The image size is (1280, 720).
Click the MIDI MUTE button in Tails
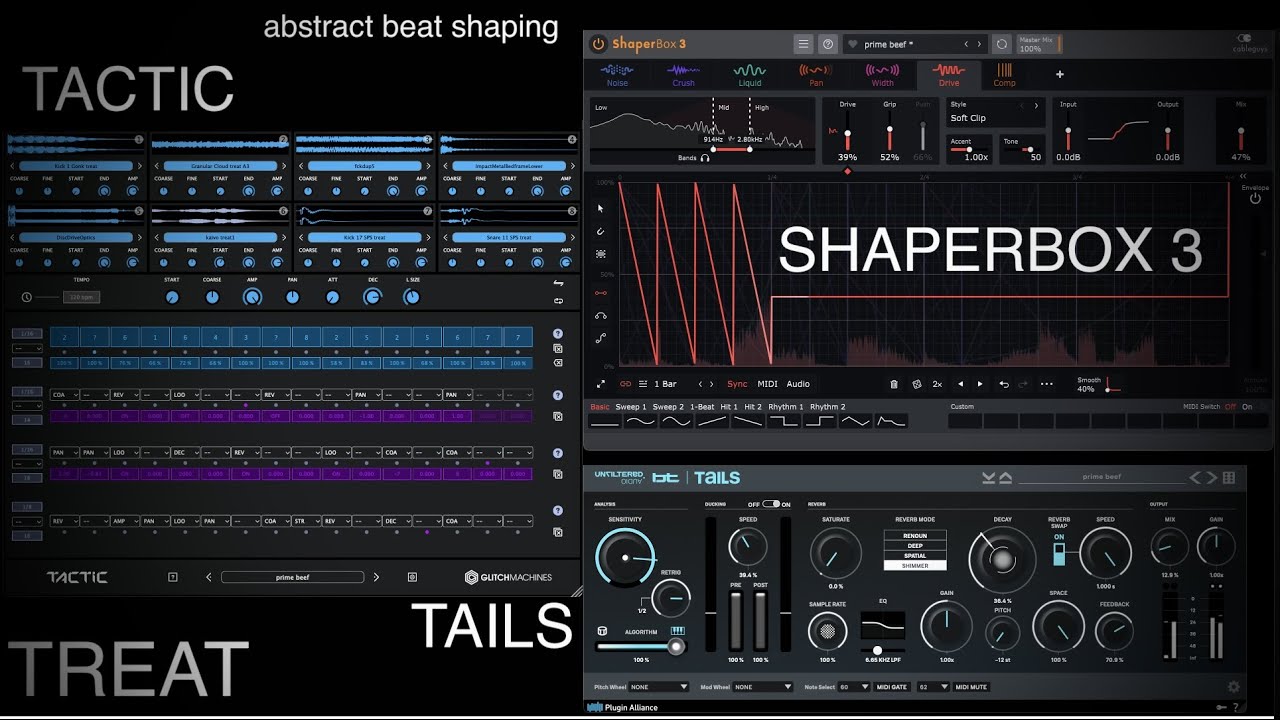(971, 687)
